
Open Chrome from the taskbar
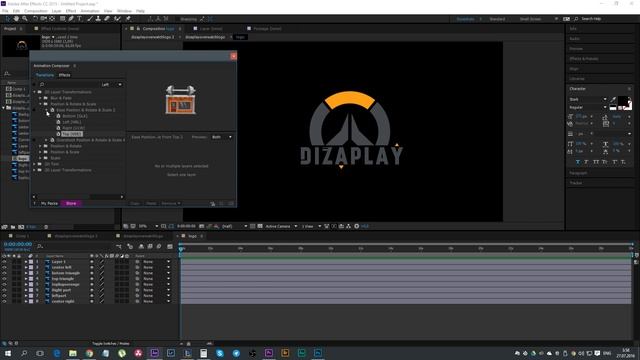coord(89,353)
